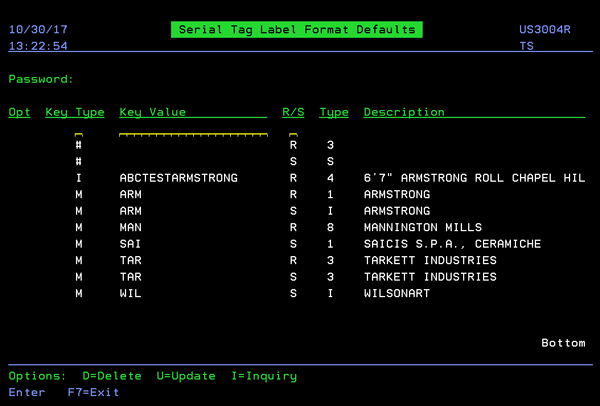The image size is (600, 406).
Task: Click the Key Type I for ABCTESTARMSTRONG
Action: (x=79, y=178)
